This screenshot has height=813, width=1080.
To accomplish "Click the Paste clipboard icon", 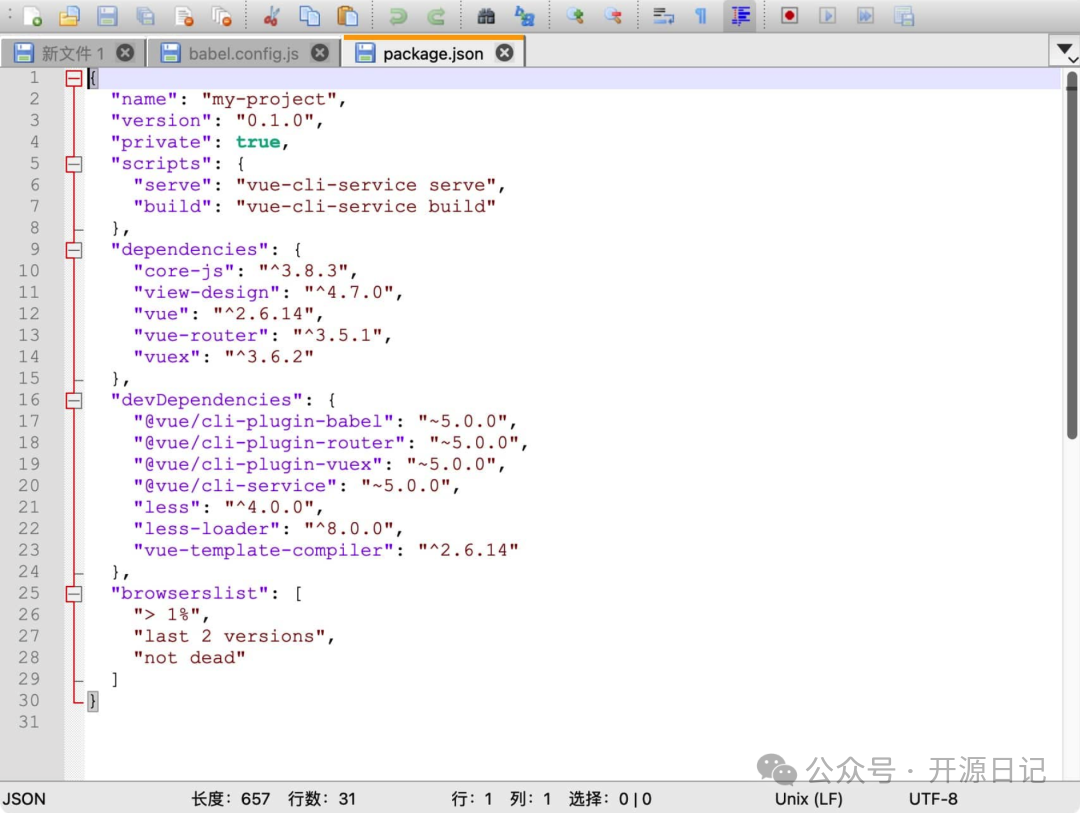I will pyautogui.click(x=348, y=15).
